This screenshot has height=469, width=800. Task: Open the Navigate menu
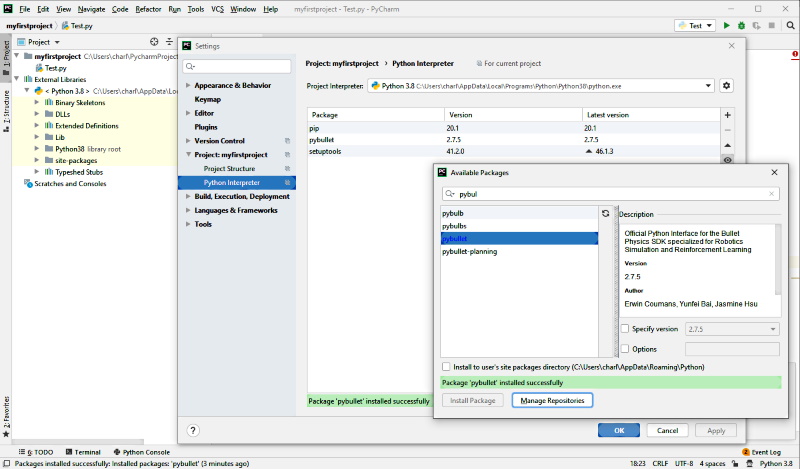(91, 9)
